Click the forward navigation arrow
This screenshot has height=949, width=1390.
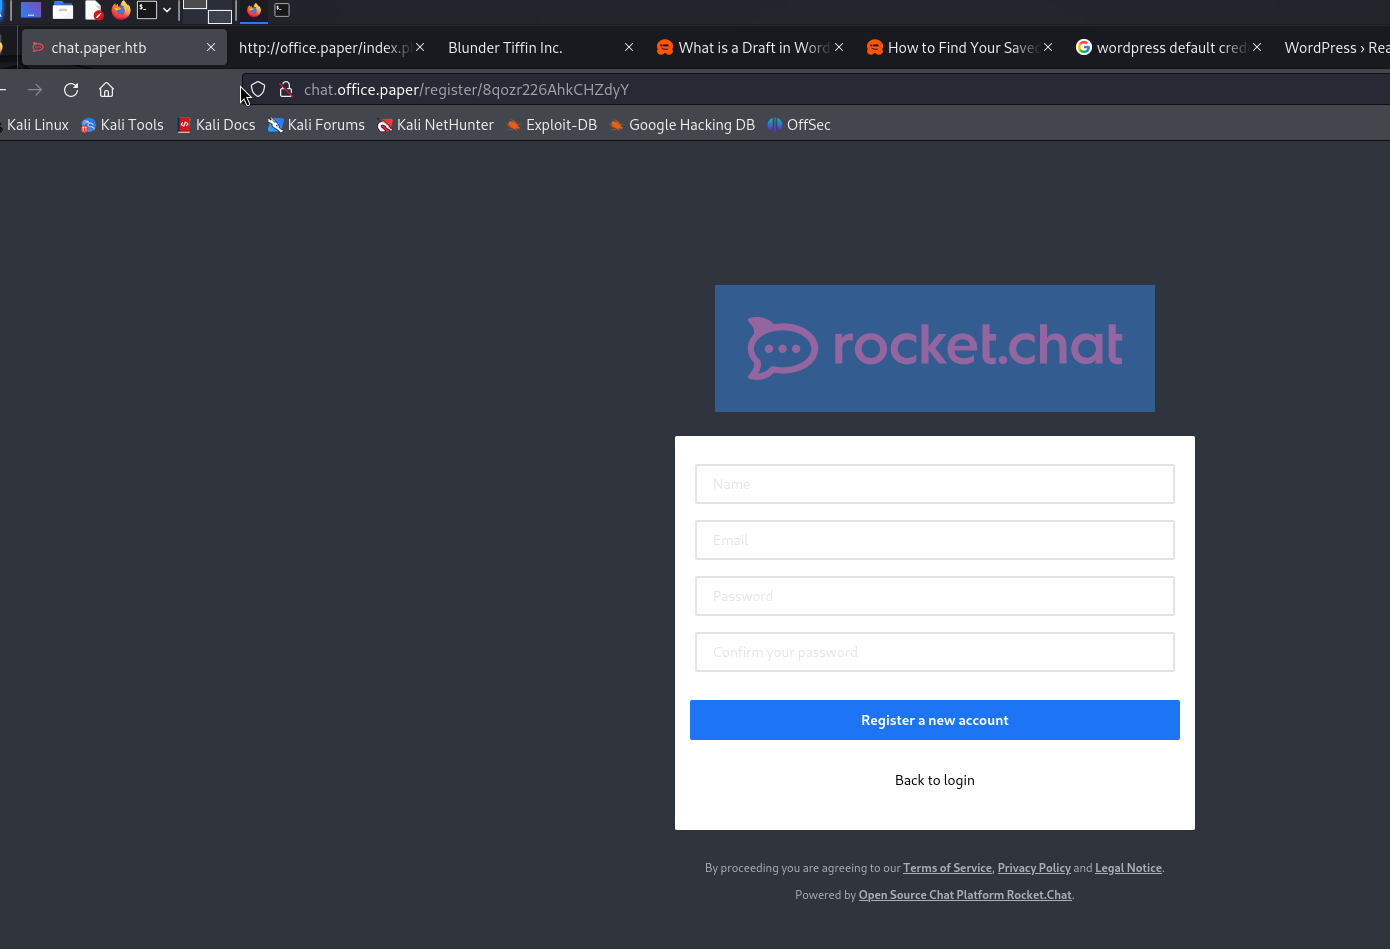click(35, 90)
